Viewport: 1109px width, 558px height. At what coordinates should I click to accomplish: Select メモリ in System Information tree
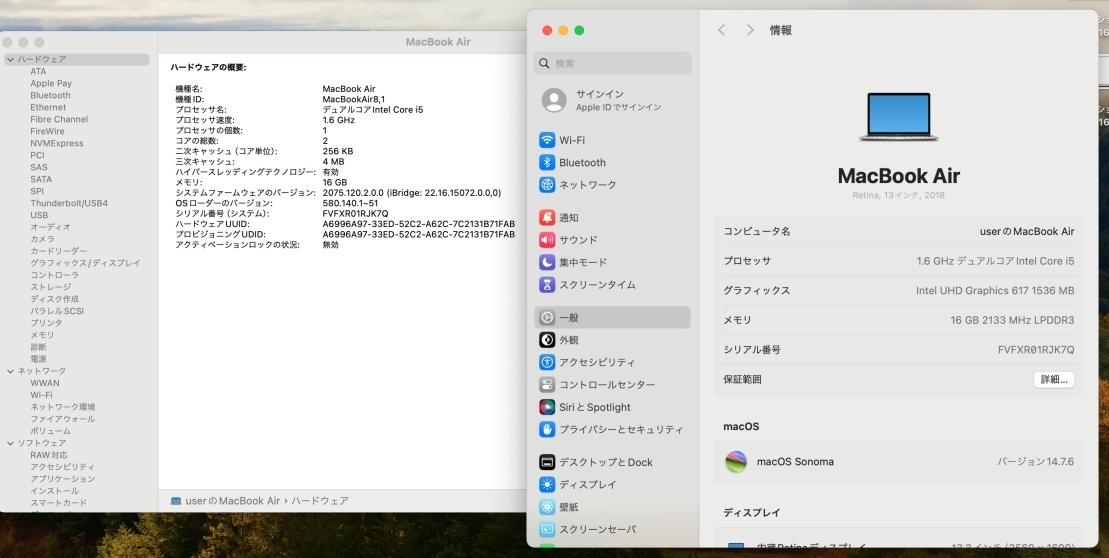[42, 335]
